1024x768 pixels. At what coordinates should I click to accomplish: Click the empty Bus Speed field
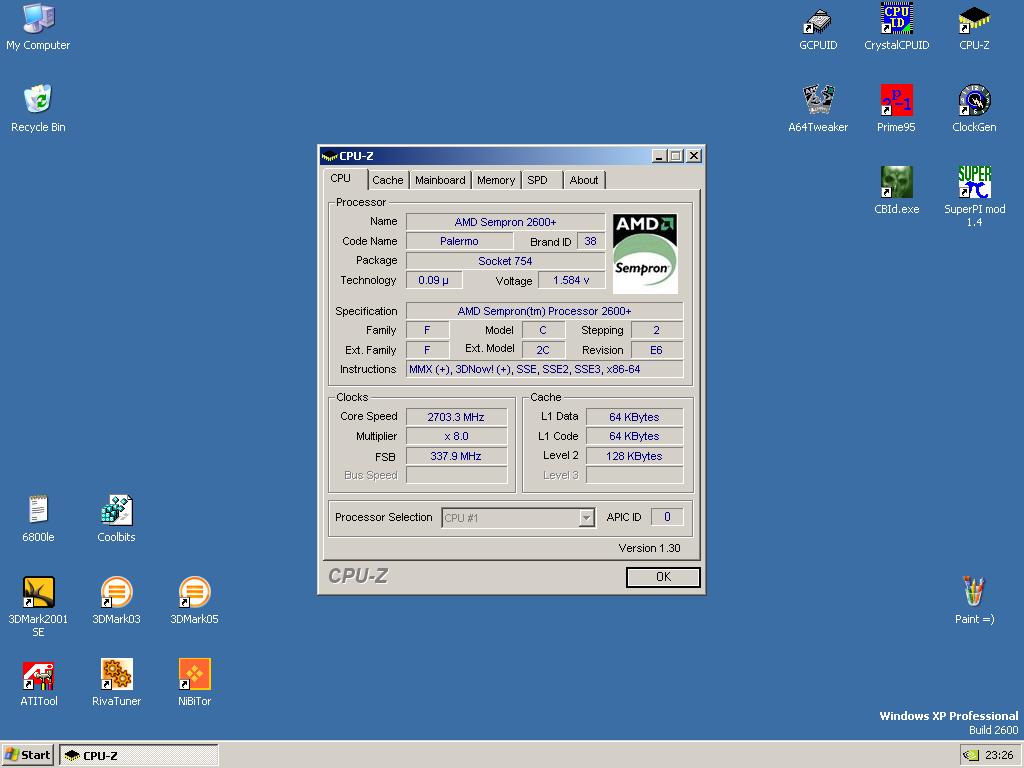pyautogui.click(x=456, y=475)
